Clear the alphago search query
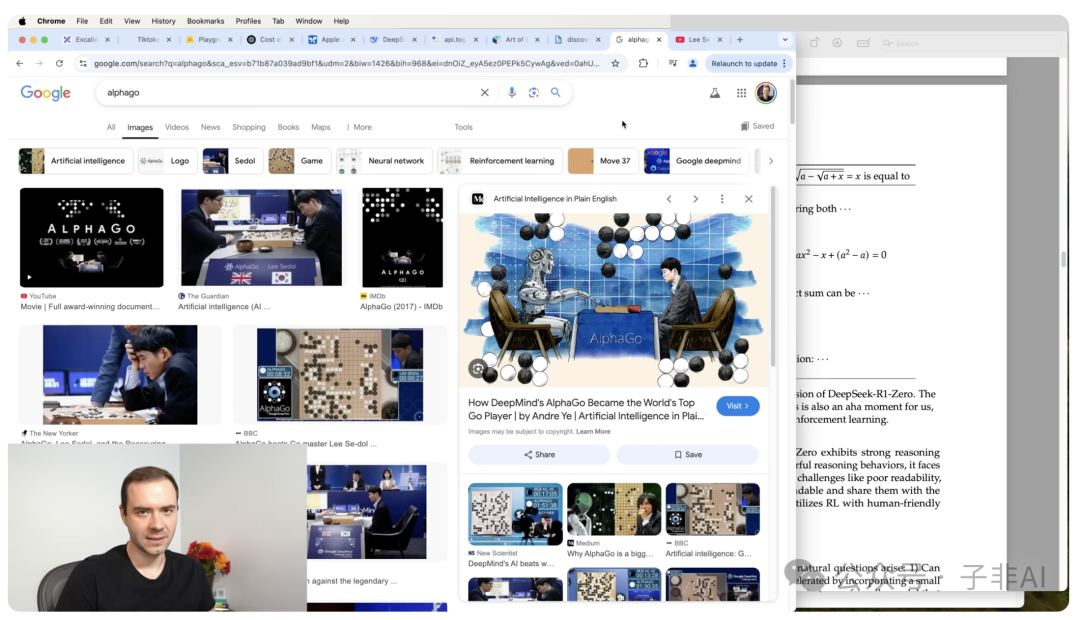1080x620 pixels. pyautogui.click(x=484, y=92)
